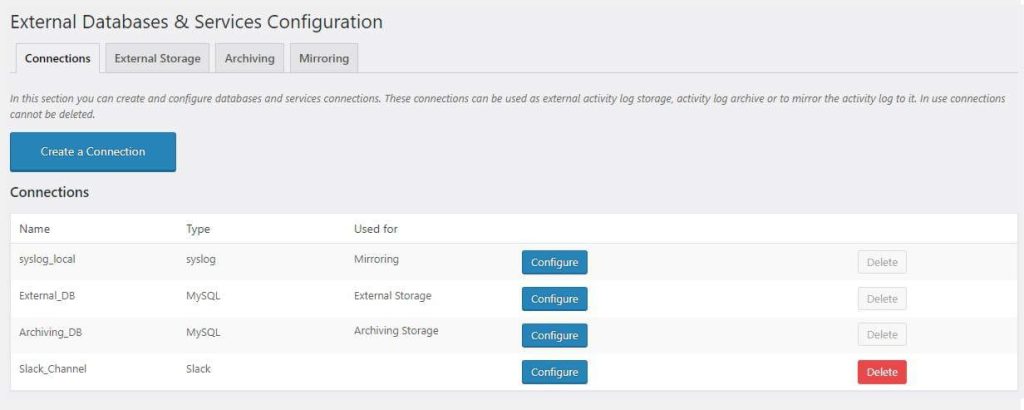Select the Slack_Channel connection name

(53, 369)
